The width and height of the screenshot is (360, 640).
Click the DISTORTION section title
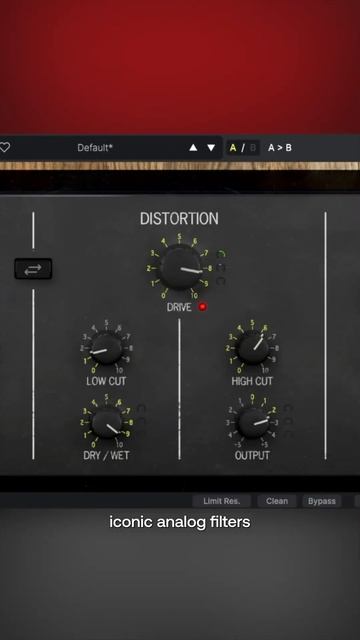click(179, 219)
